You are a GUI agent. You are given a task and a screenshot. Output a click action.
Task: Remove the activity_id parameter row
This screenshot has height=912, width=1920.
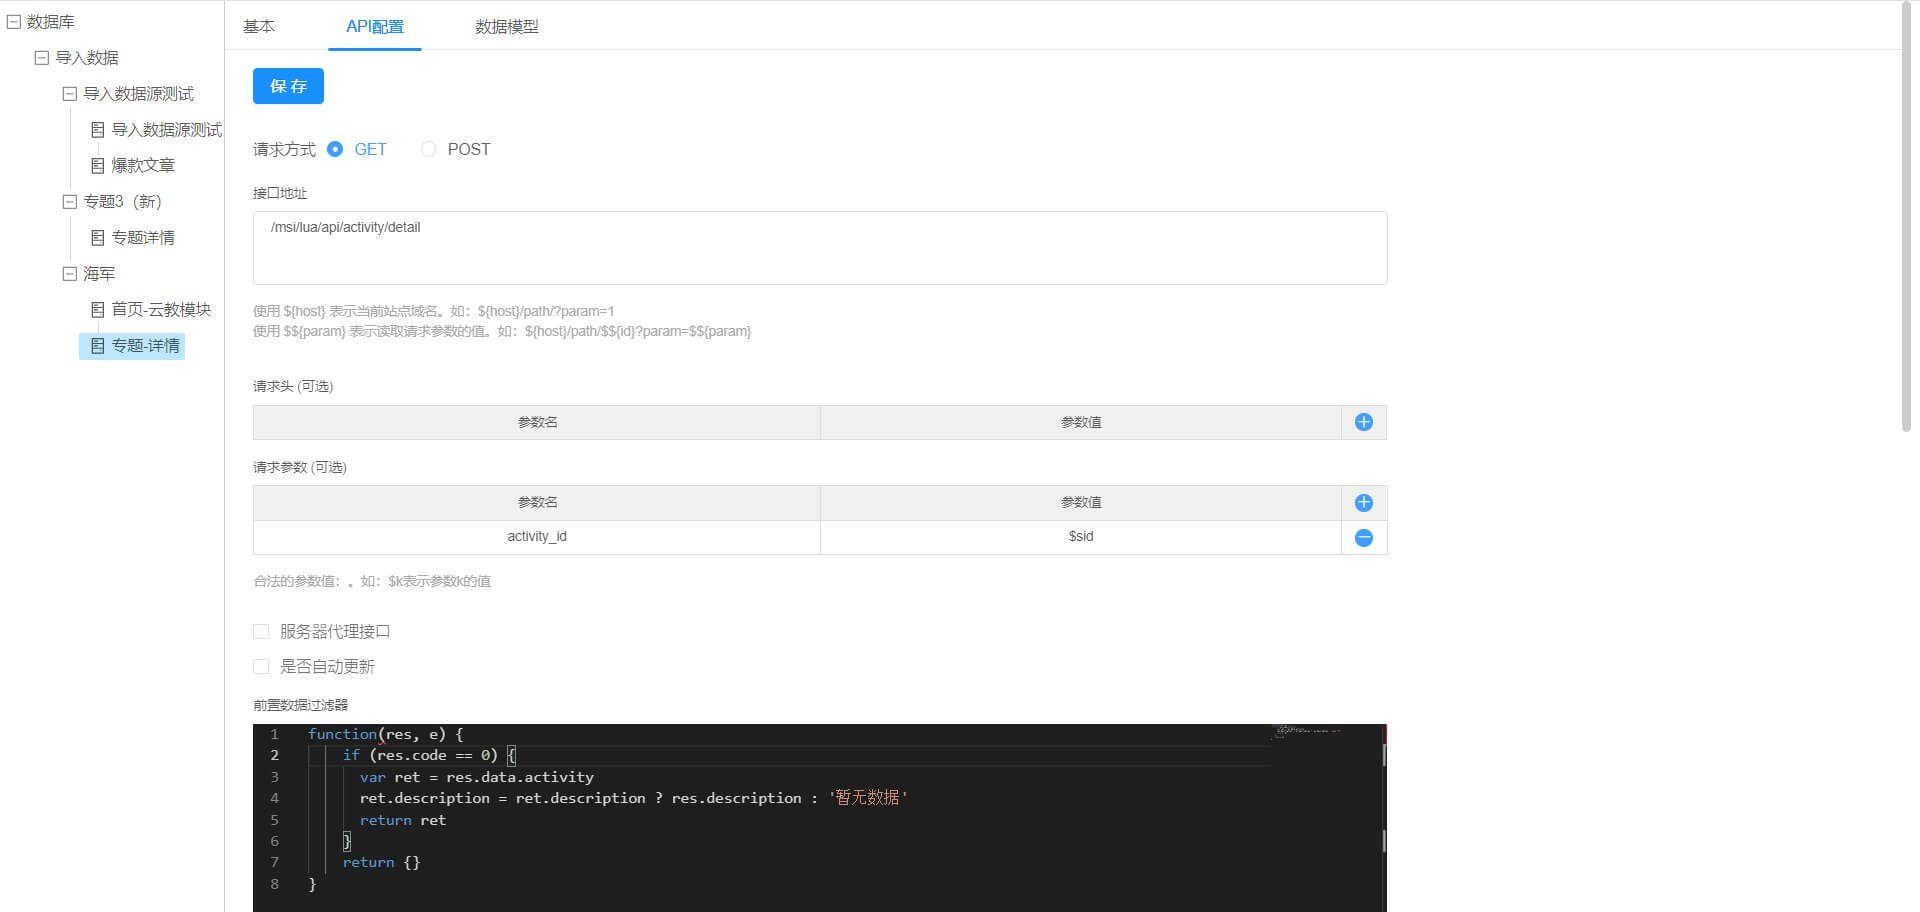coord(1363,538)
